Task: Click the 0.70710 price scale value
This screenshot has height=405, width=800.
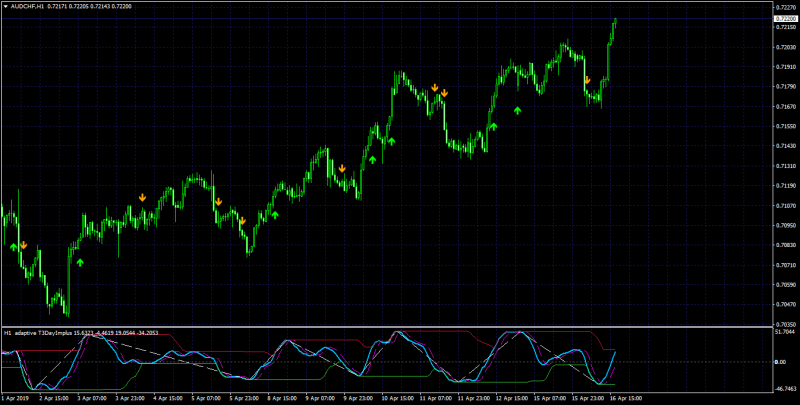Action: click(786, 265)
